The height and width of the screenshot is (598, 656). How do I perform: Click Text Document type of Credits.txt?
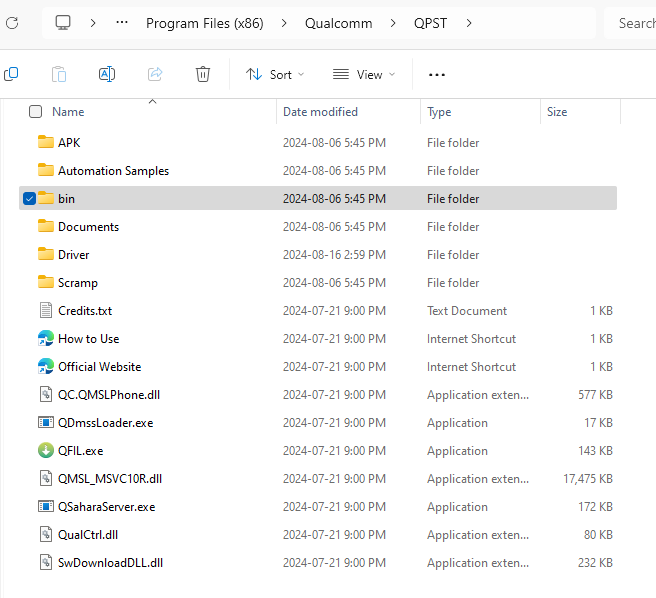[467, 311]
